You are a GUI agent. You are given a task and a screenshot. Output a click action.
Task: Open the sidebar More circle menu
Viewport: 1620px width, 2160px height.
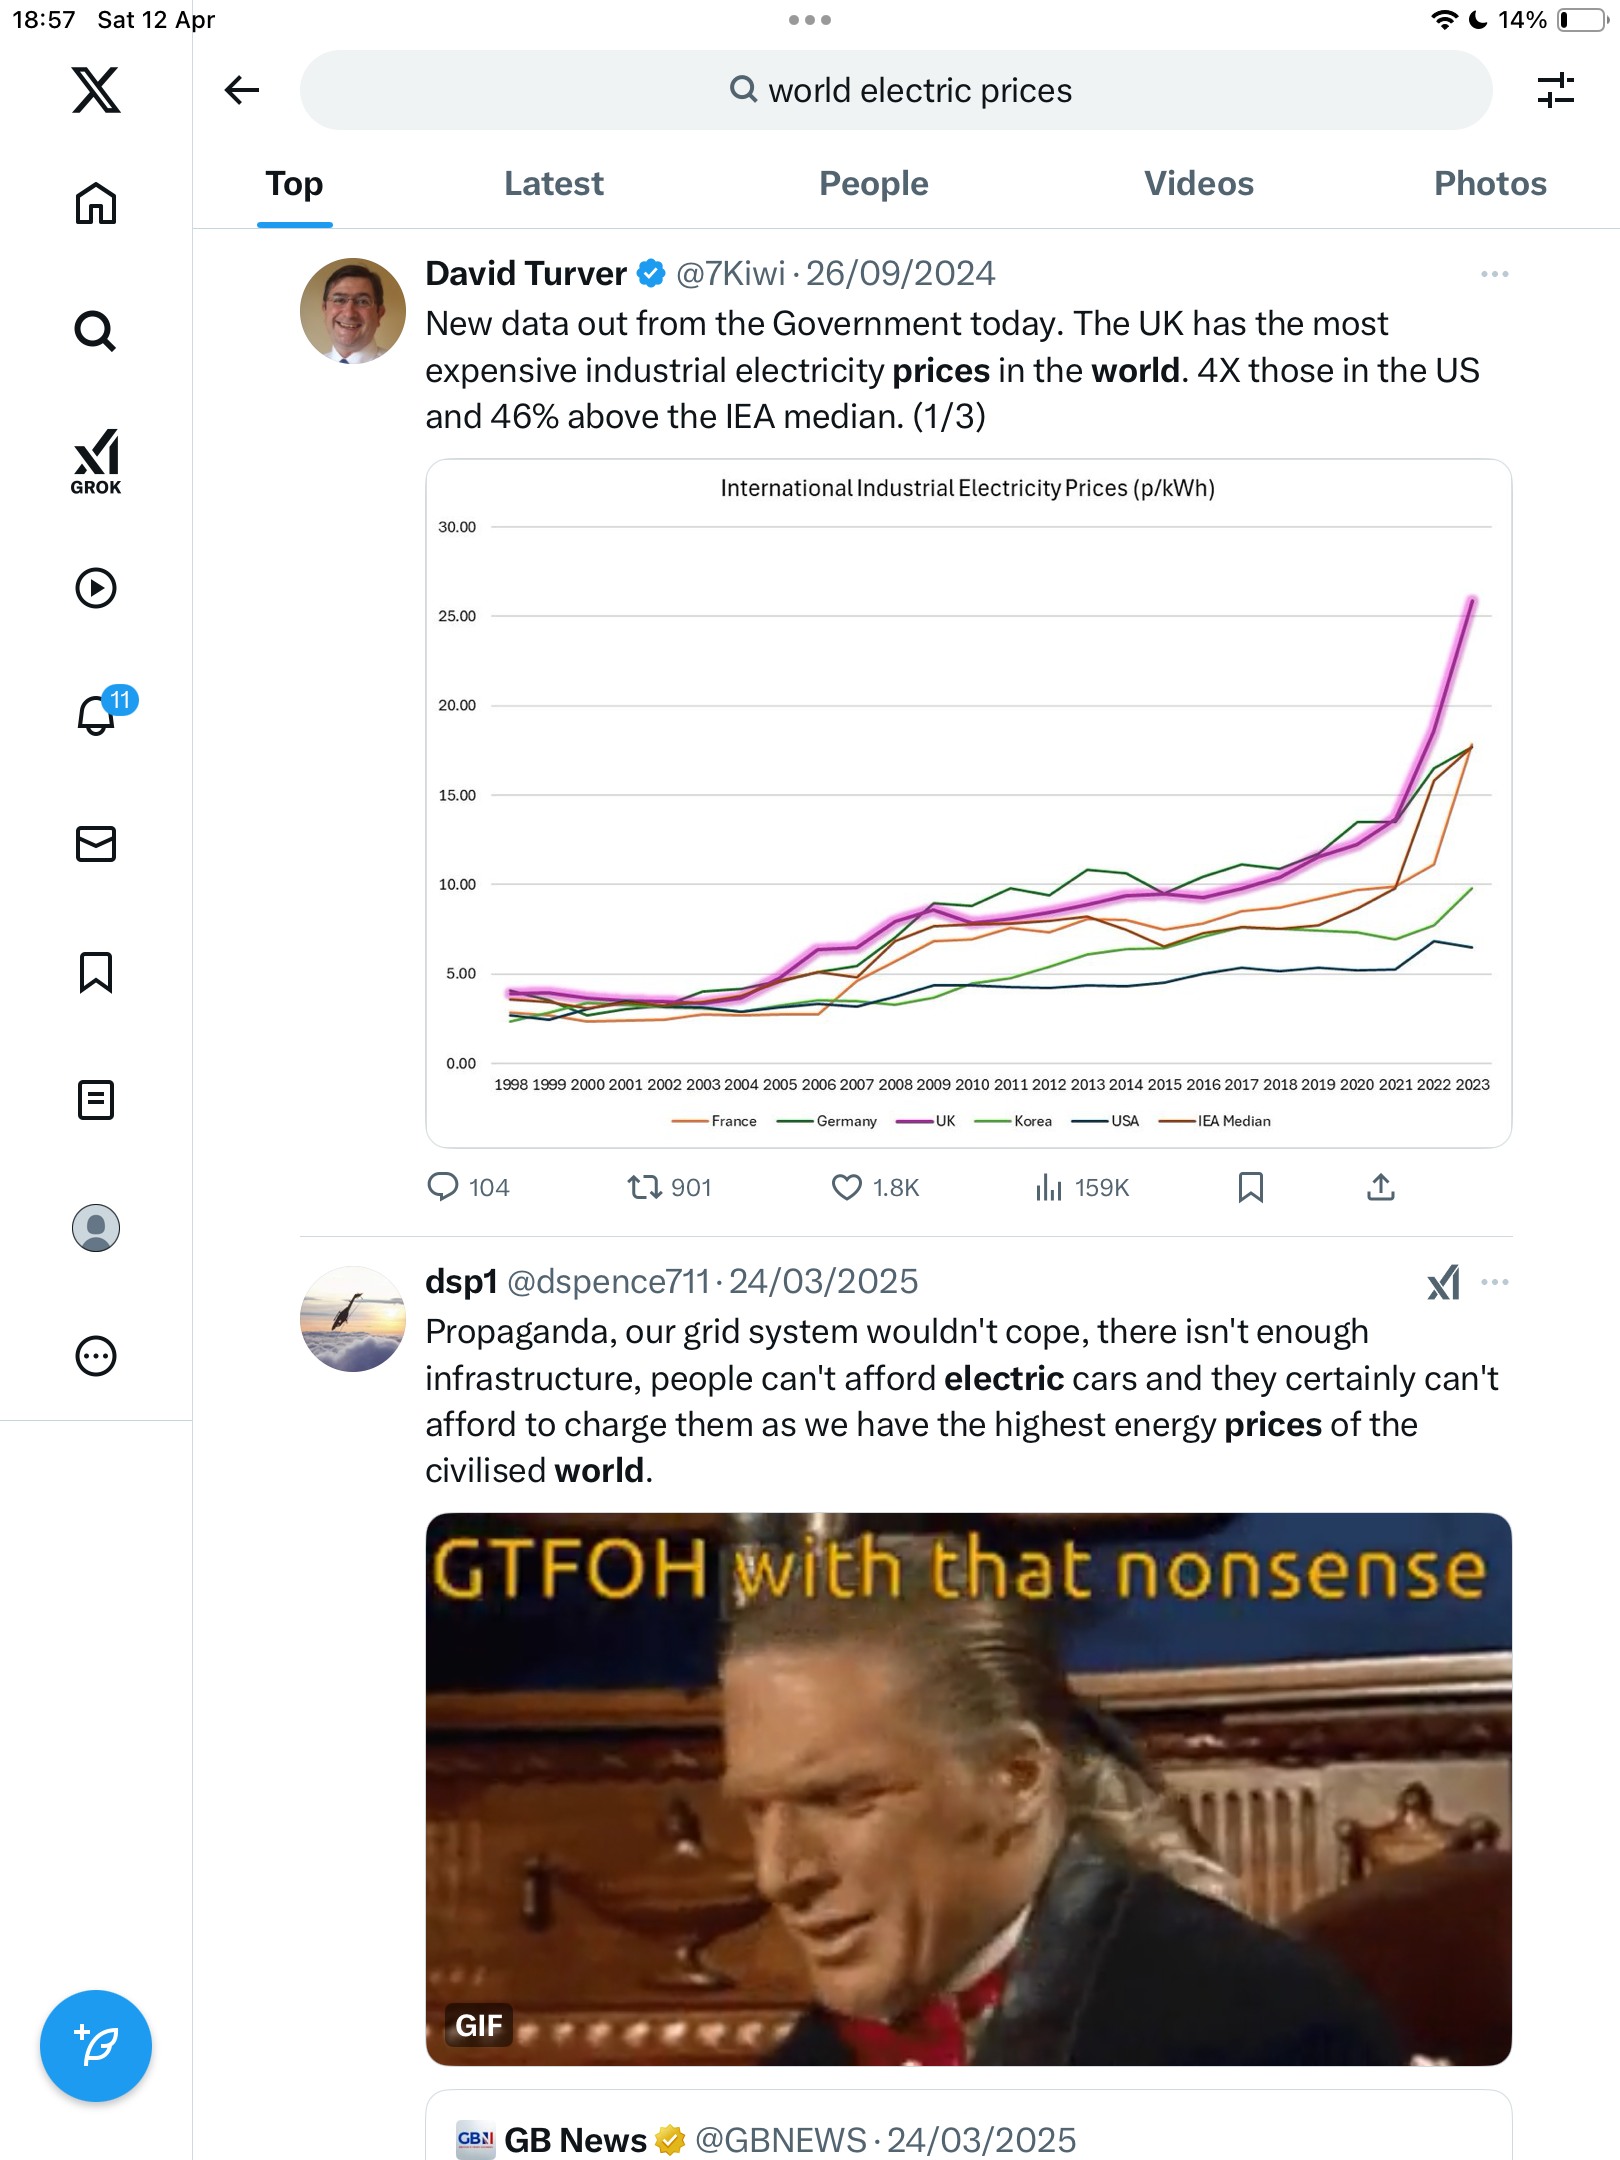(96, 1356)
